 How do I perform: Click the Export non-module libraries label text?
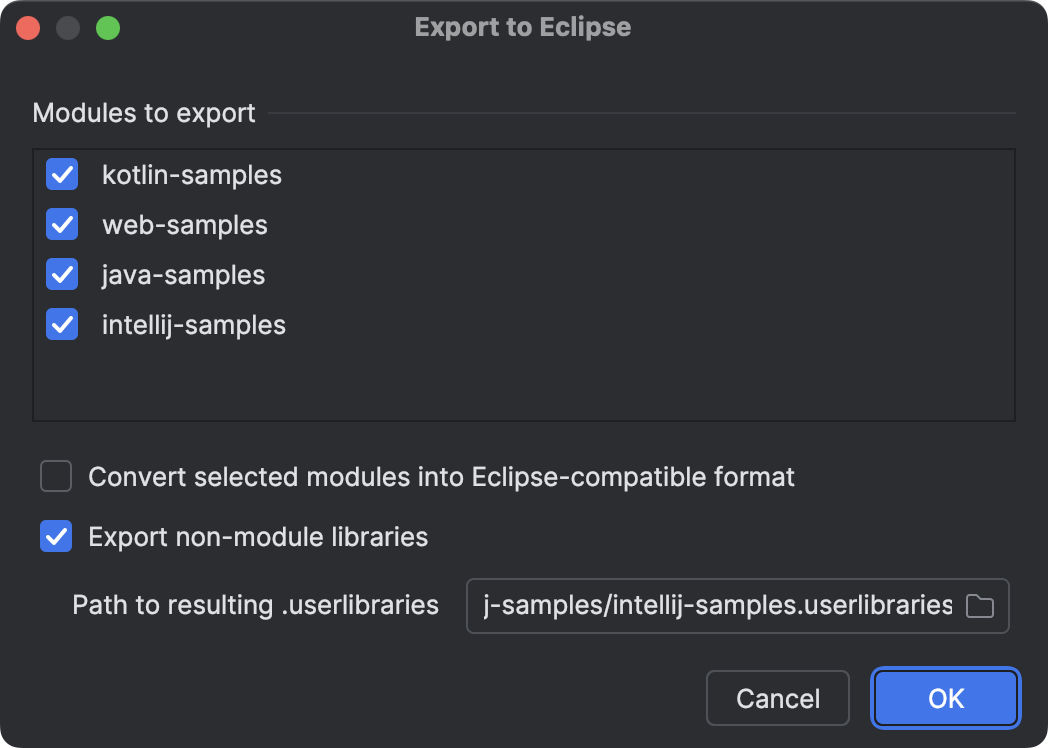pos(258,537)
